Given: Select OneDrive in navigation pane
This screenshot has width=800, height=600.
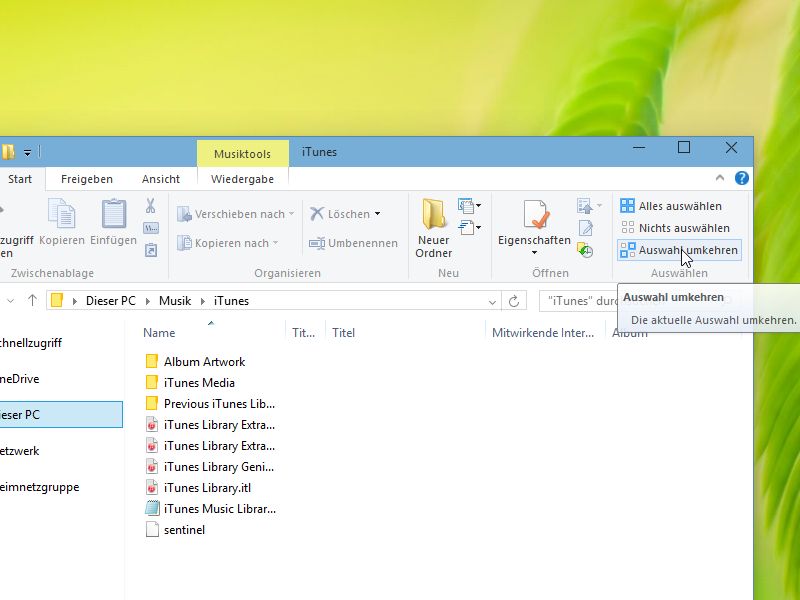Looking at the screenshot, I should pos(19,379).
